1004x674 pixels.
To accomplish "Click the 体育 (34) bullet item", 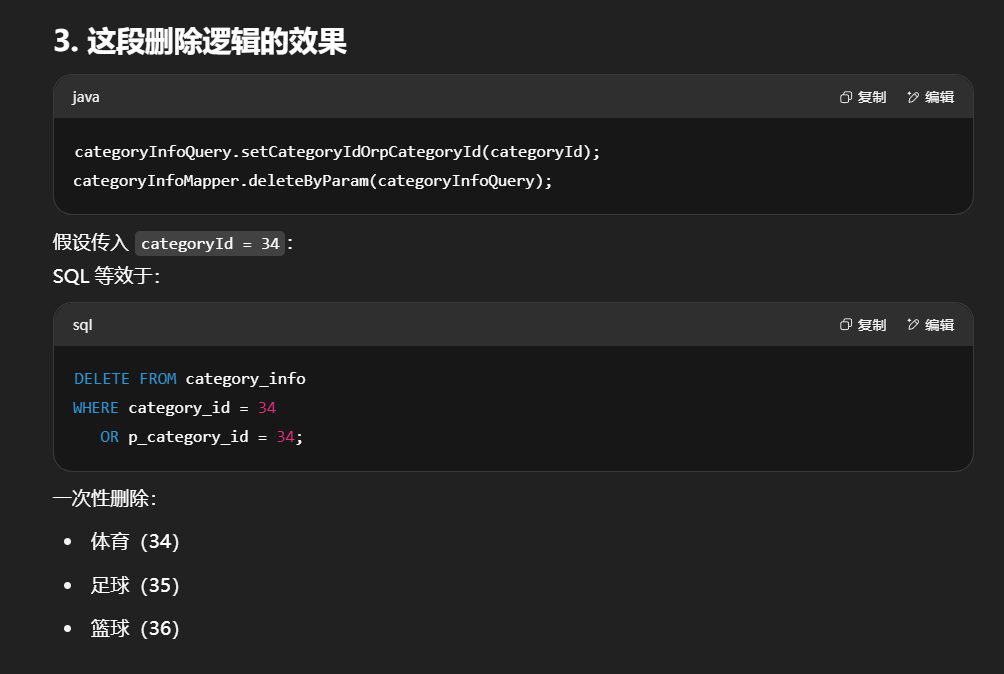I will 135,541.
